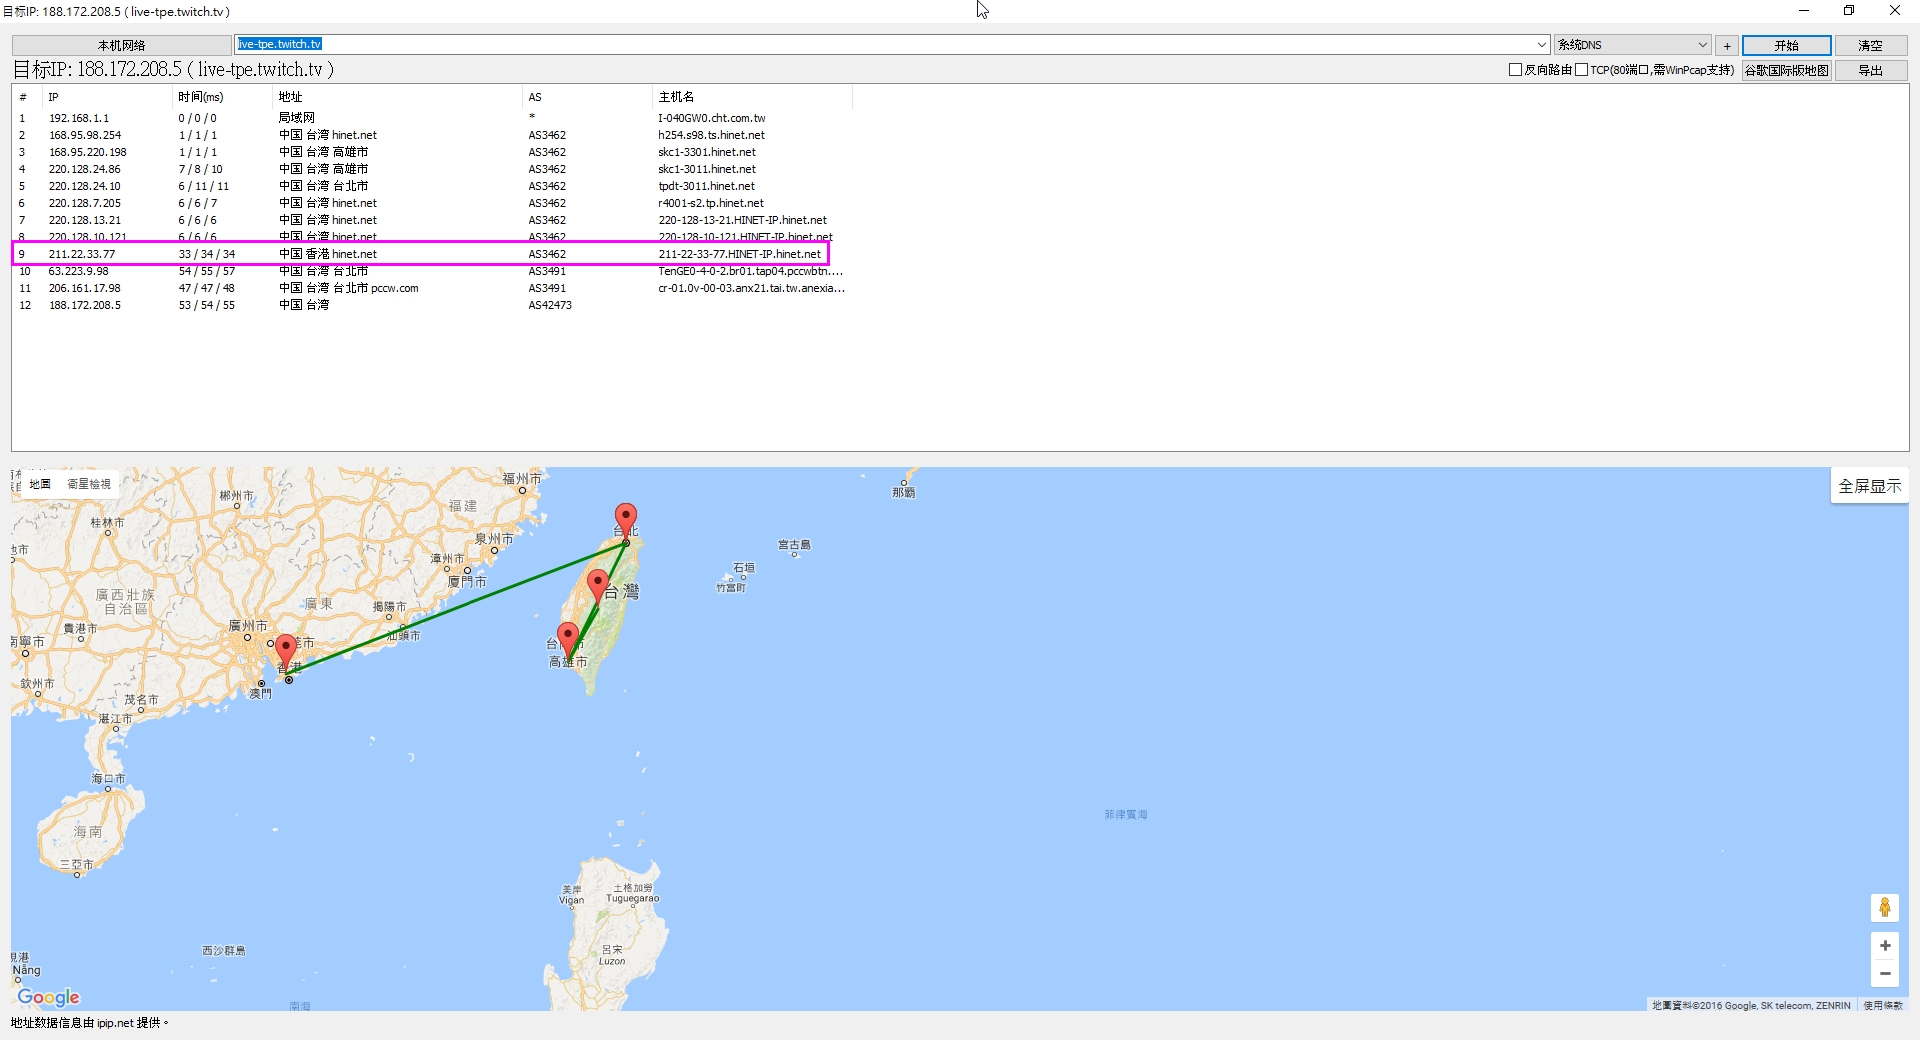The width and height of the screenshot is (1920, 1040).
Task: Select hop IP 220.128.24.10
Action: click(x=85, y=186)
